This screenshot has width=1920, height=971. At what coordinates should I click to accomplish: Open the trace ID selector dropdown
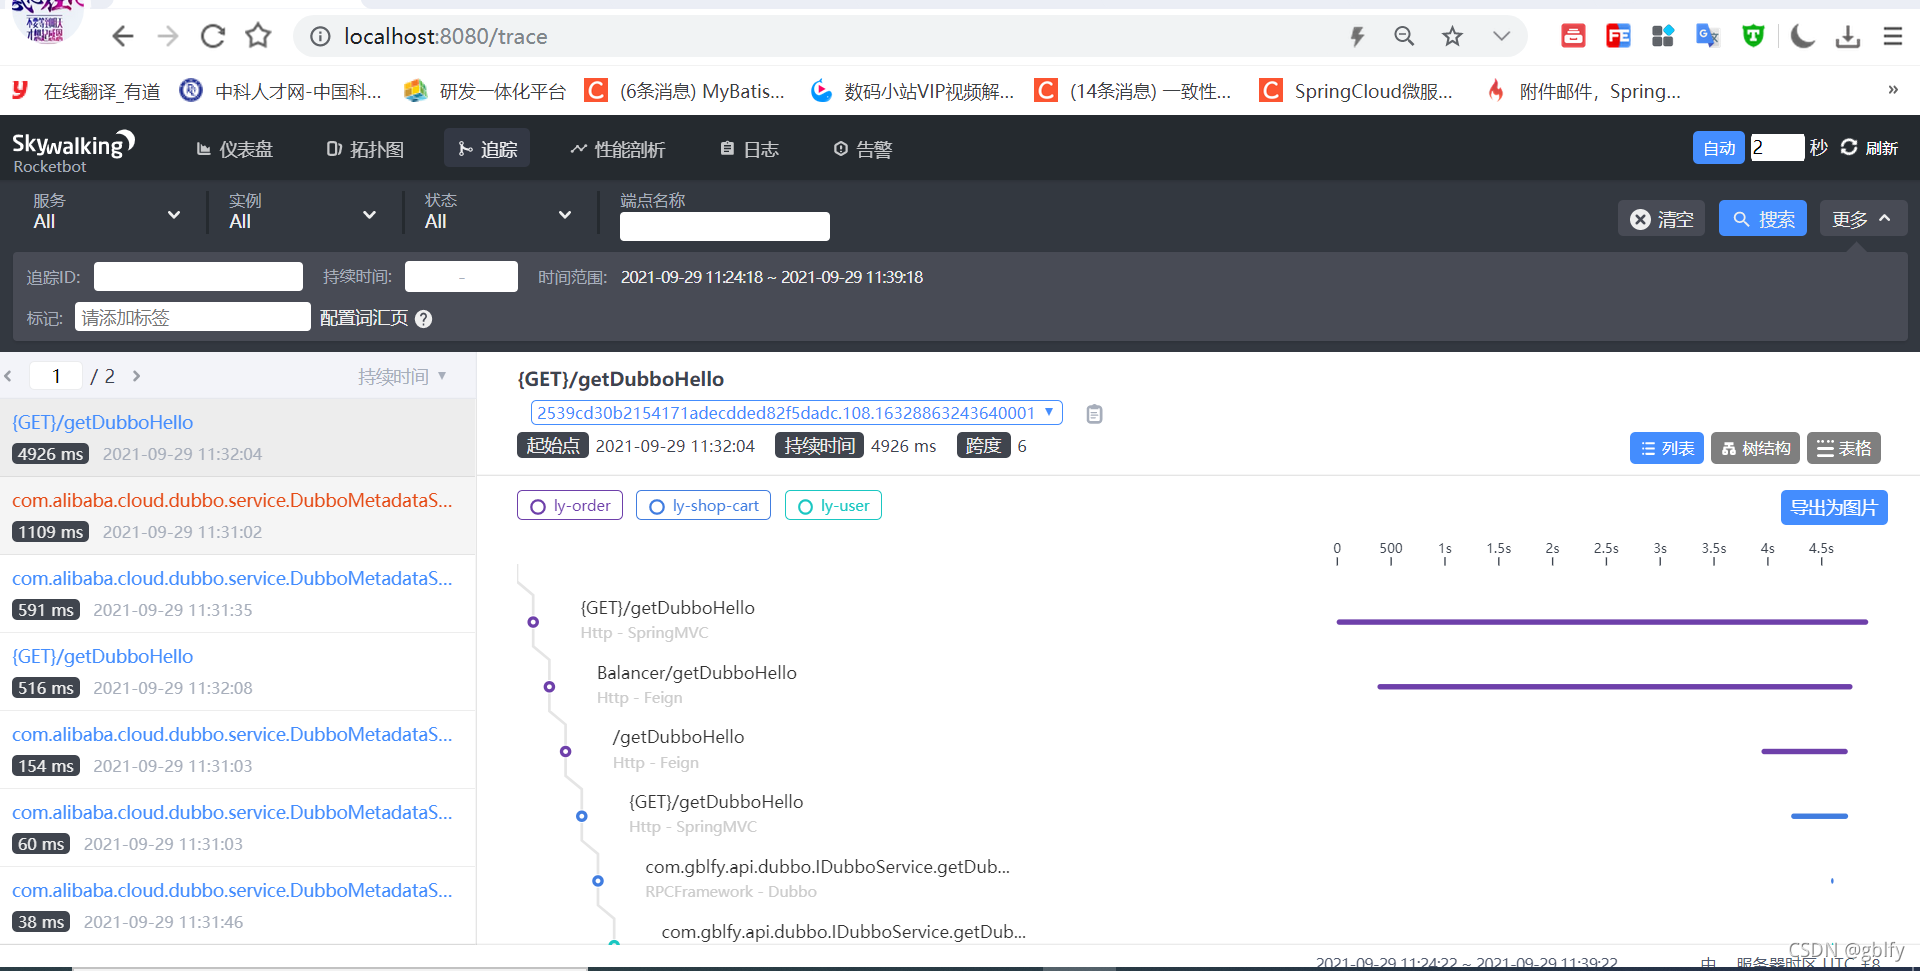coord(796,413)
